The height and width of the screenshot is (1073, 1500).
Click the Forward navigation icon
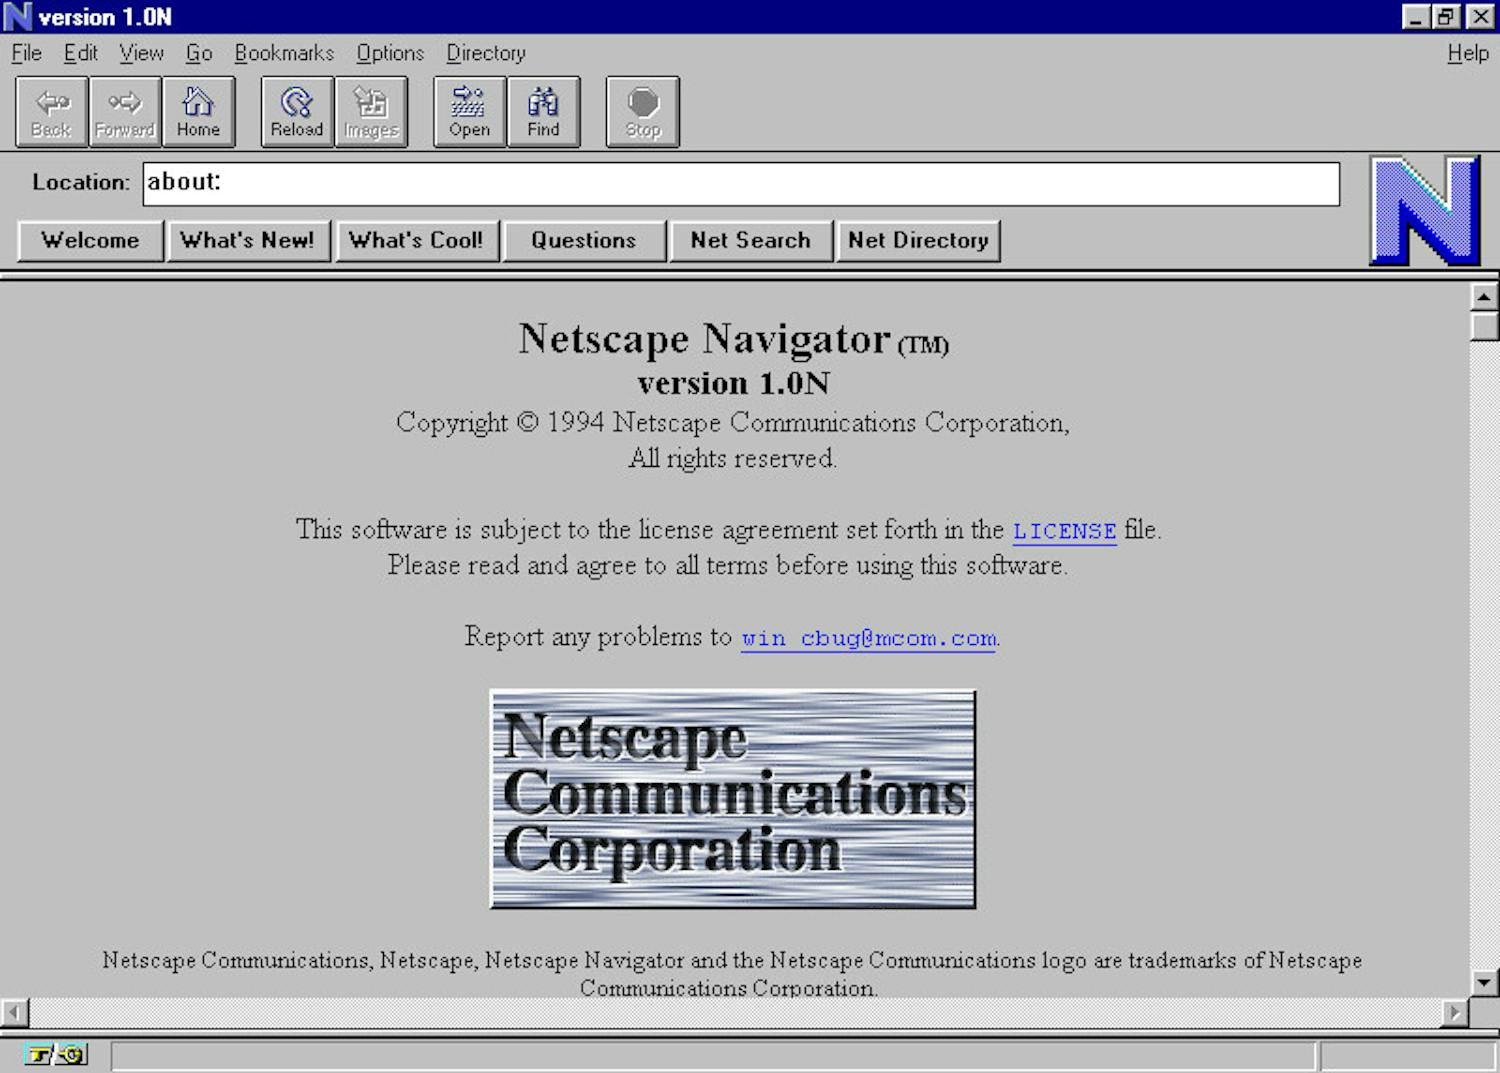(124, 110)
